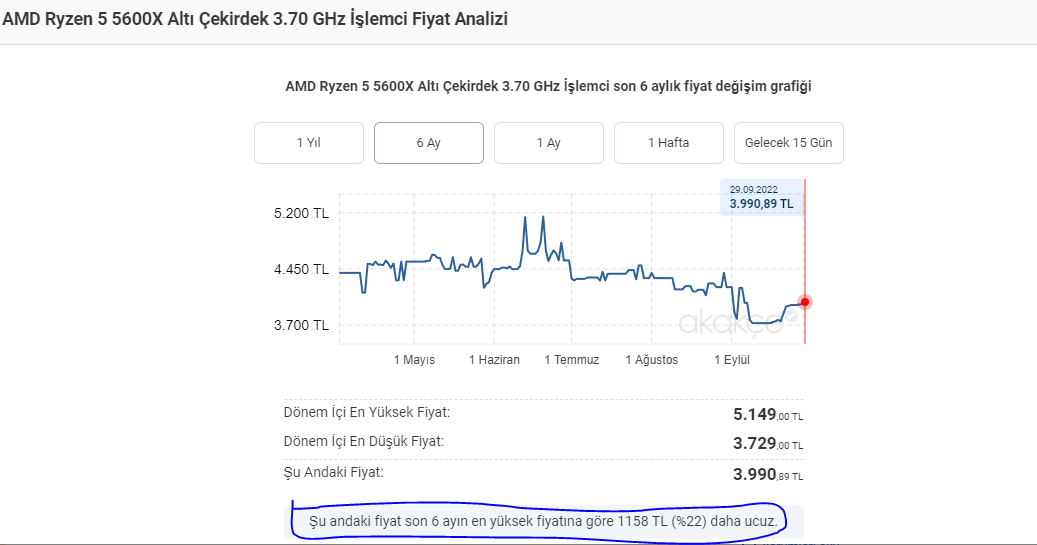Click the 1 Mayıs axis label
Image resolution: width=1037 pixels, height=545 pixels.
[x=414, y=360]
